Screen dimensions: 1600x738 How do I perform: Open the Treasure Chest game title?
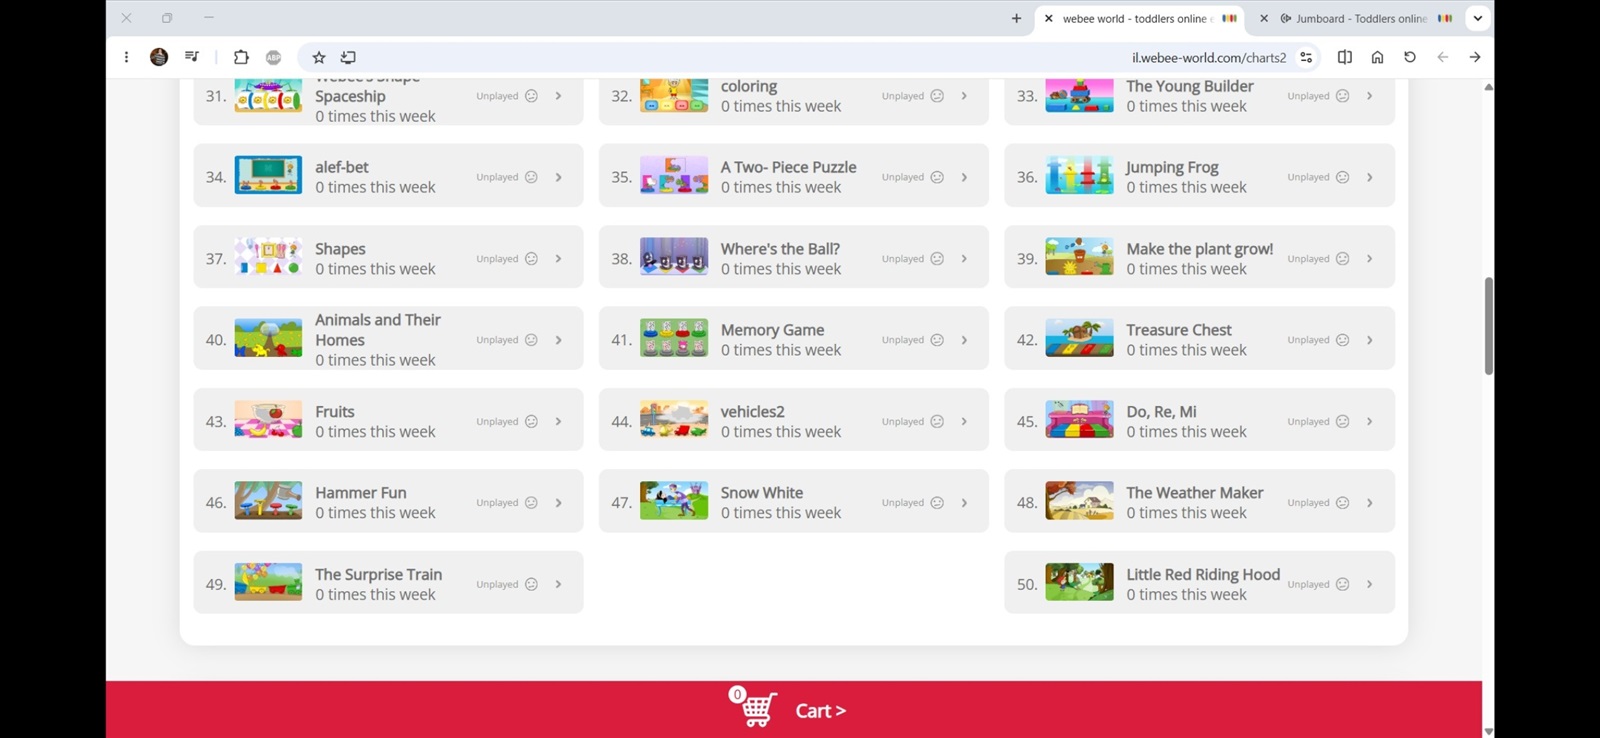(1178, 330)
